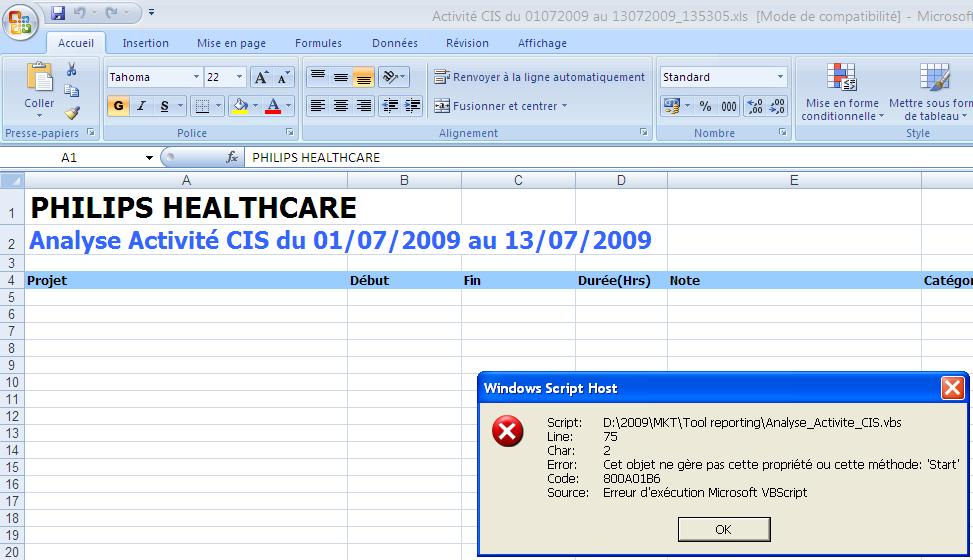Click OK in Windows Script Host dialog

click(x=724, y=530)
